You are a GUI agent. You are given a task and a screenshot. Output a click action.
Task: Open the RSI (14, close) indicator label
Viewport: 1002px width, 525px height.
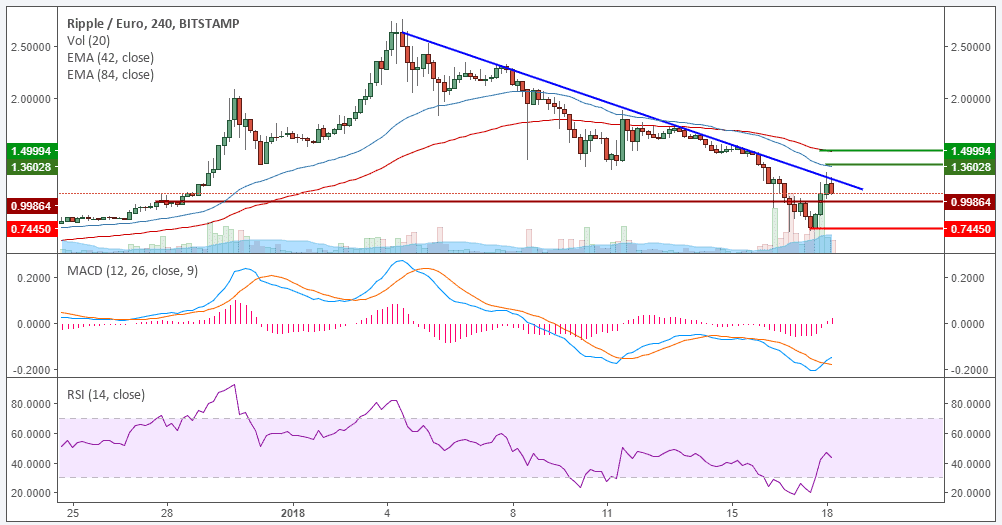point(106,395)
